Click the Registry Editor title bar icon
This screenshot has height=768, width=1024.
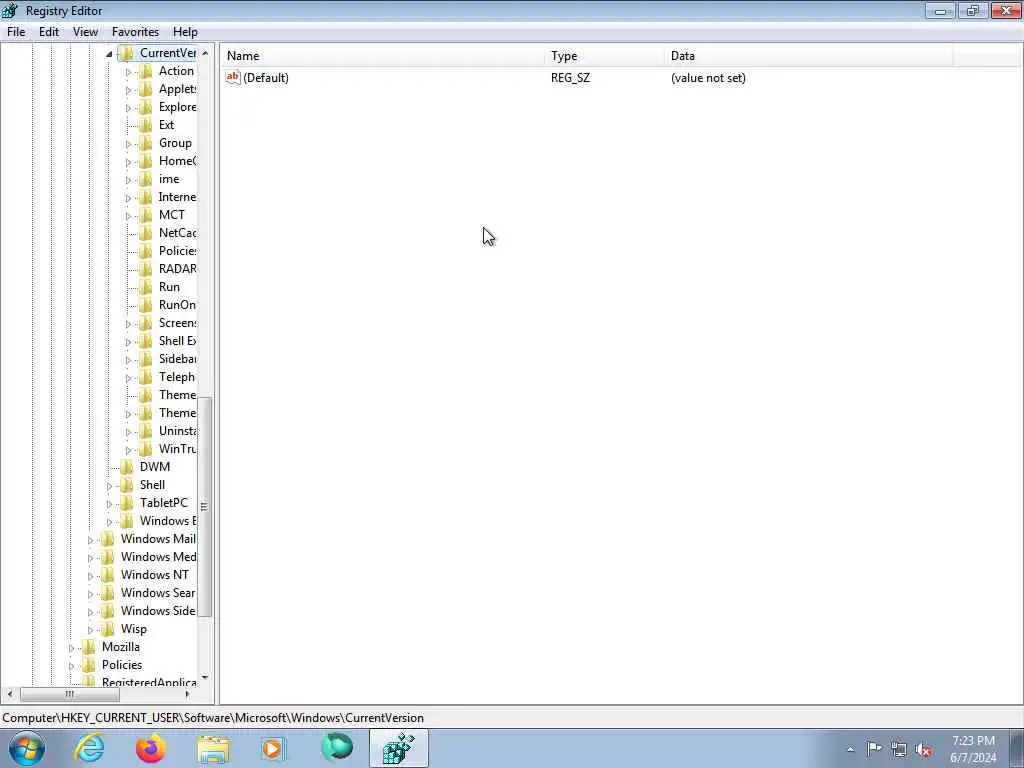click(10, 10)
